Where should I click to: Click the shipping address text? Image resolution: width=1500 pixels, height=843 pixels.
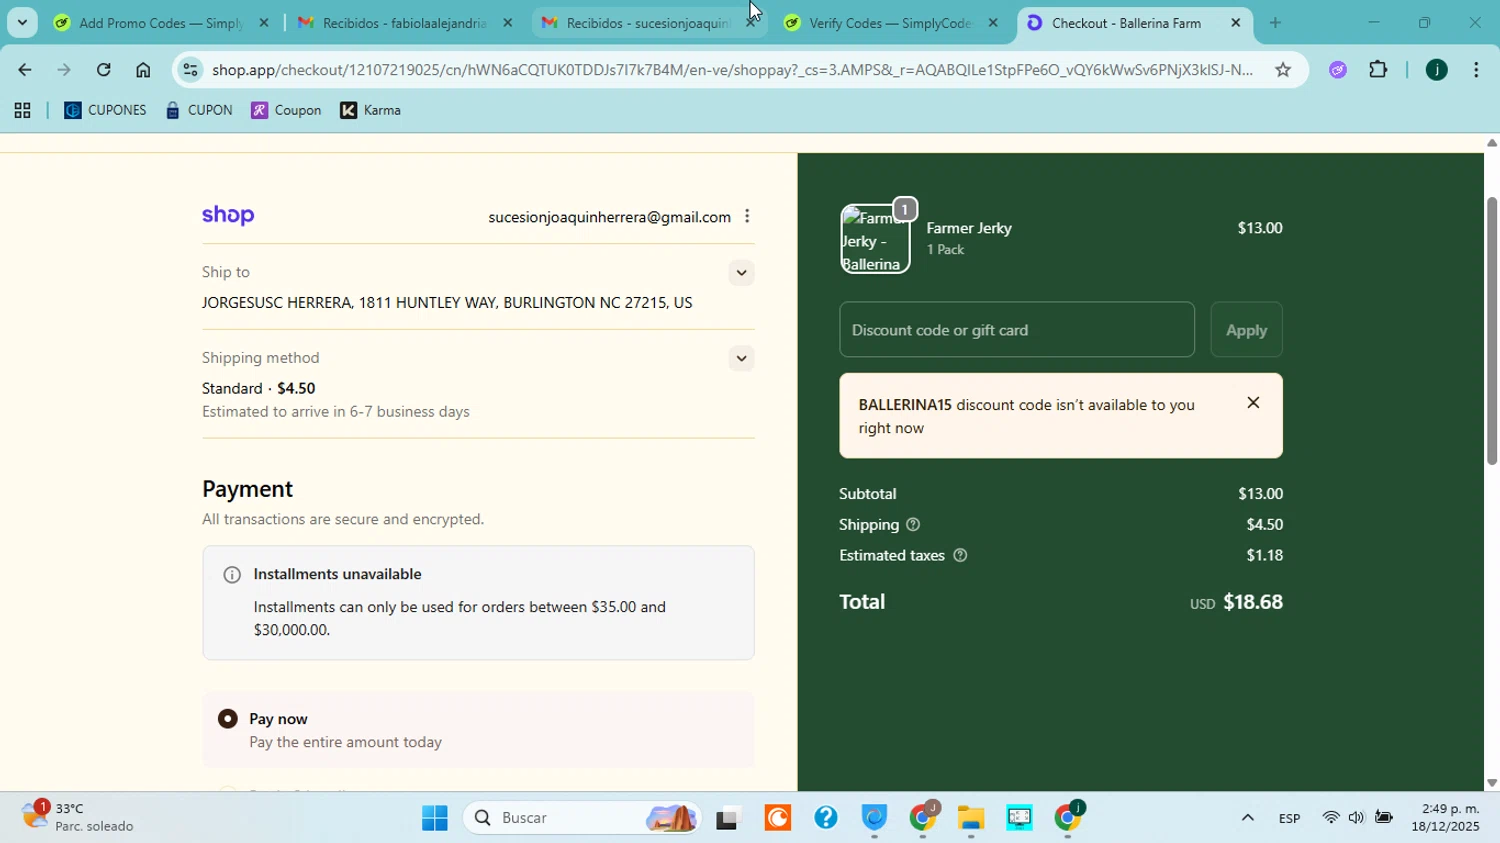tap(447, 303)
